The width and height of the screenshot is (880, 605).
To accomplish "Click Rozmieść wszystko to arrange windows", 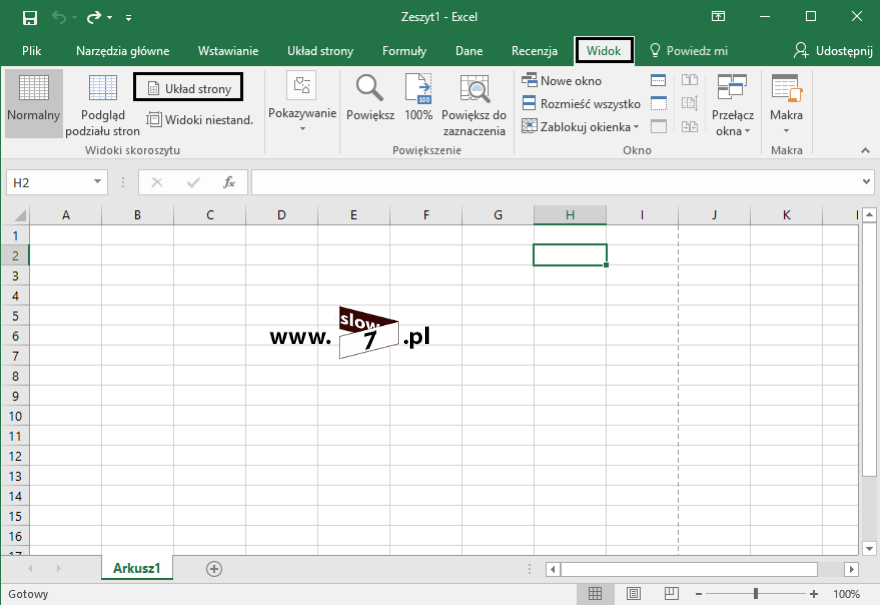I will click(x=581, y=104).
